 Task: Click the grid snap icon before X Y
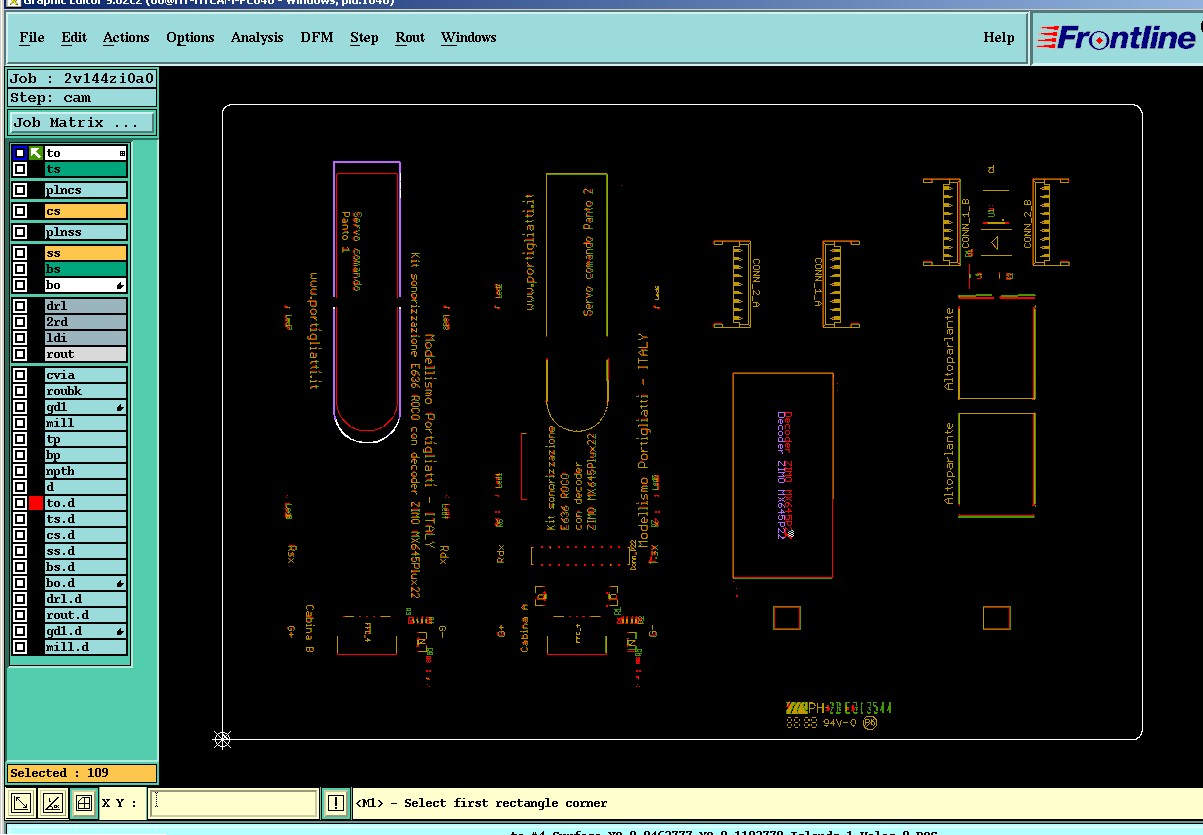click(84, 802)
